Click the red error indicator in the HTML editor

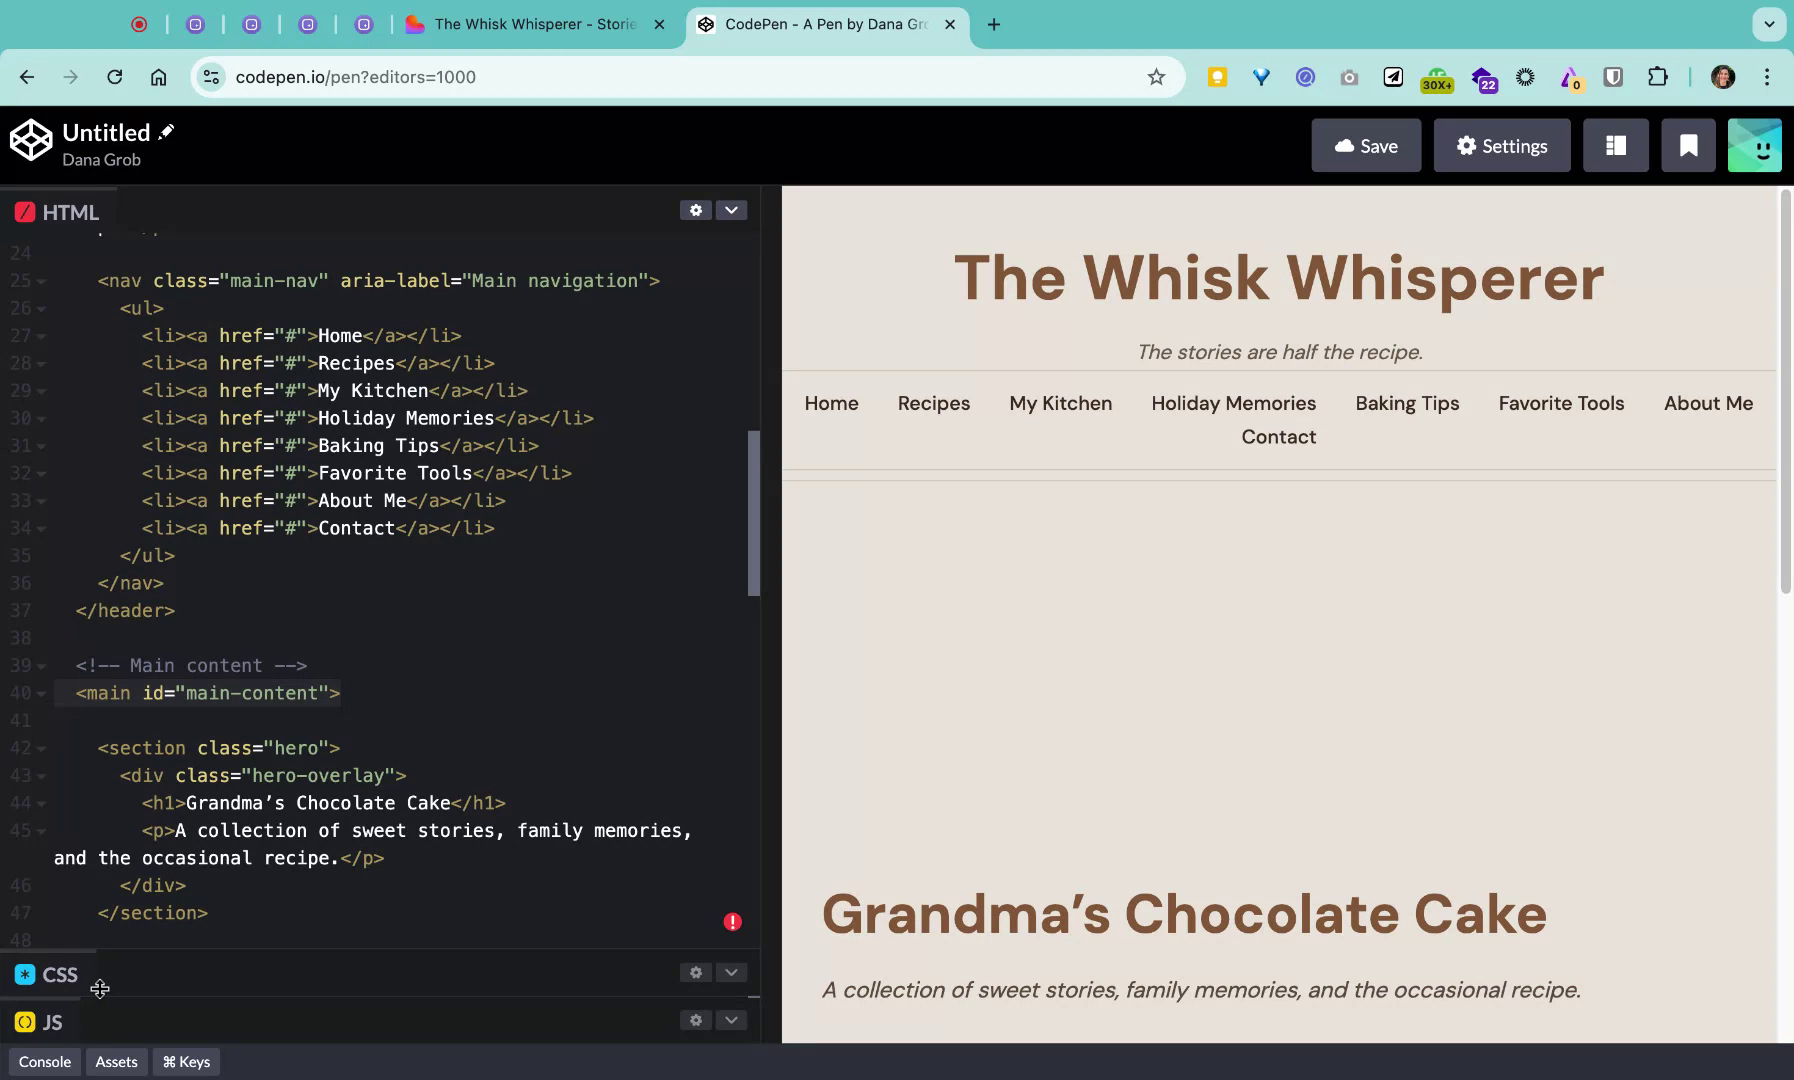(732, 921)
